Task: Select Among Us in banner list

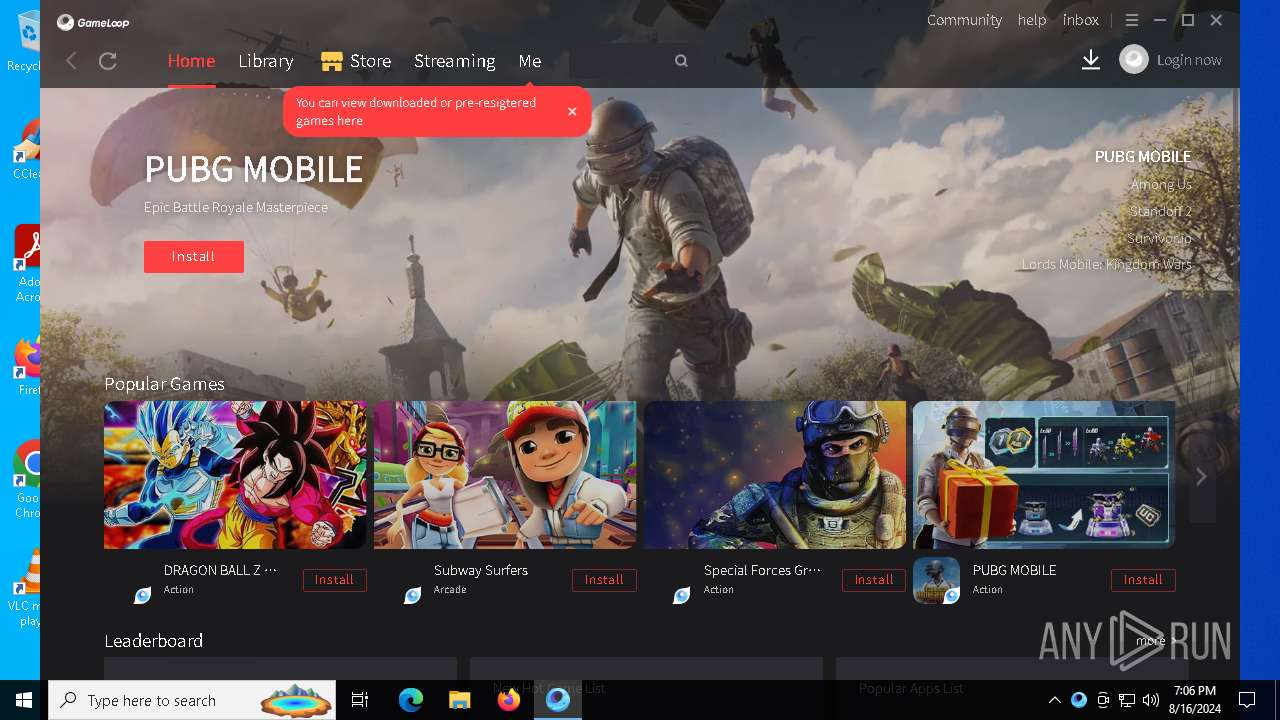Action: click(x=1161, y=184)
